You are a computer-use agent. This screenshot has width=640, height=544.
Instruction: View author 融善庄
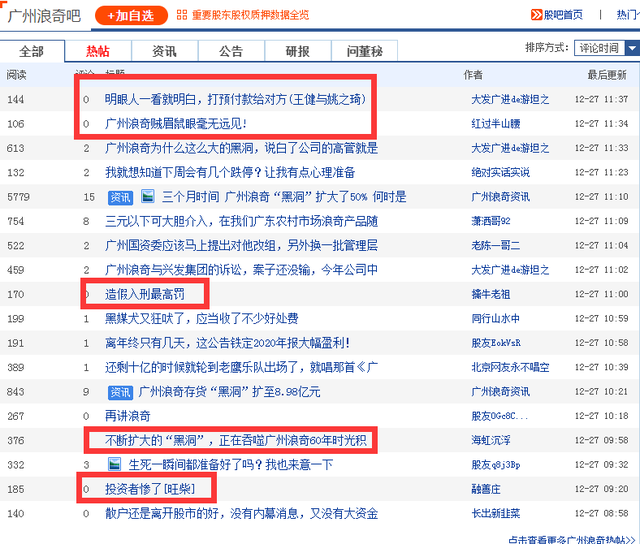(486, 489)
